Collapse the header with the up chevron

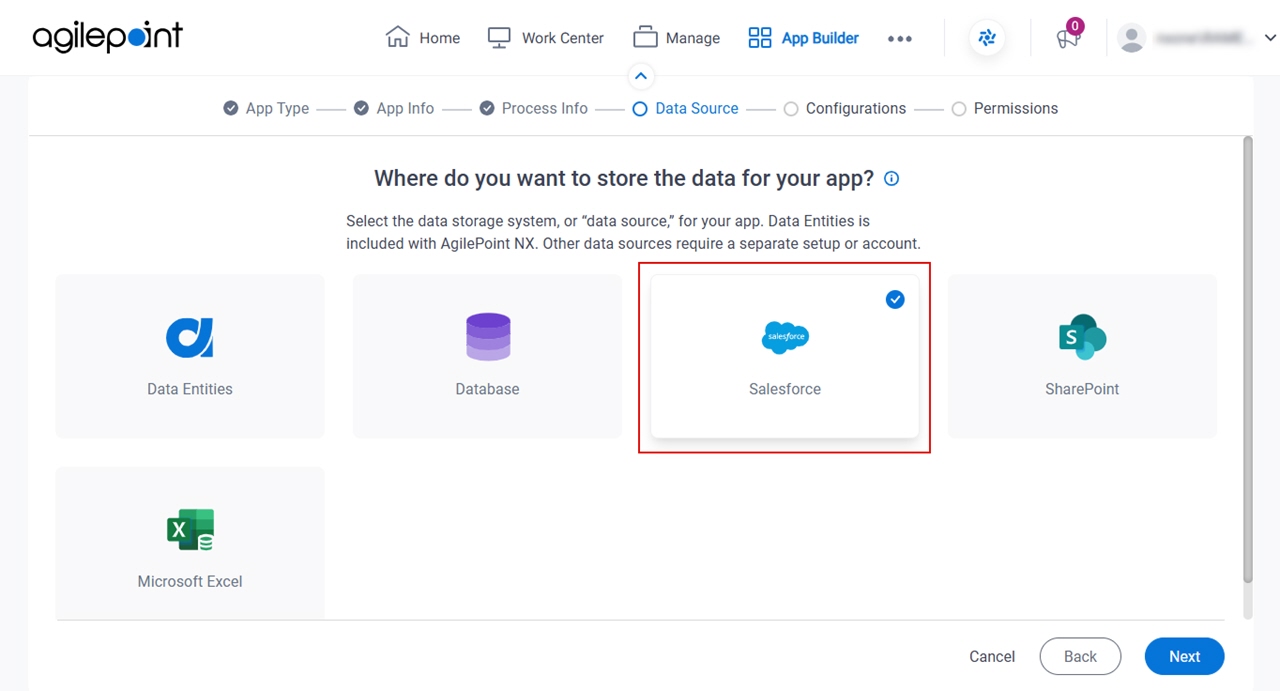click(641, 76)
